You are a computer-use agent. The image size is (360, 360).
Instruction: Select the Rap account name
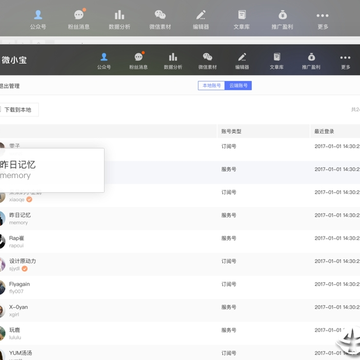click(17, 238)
